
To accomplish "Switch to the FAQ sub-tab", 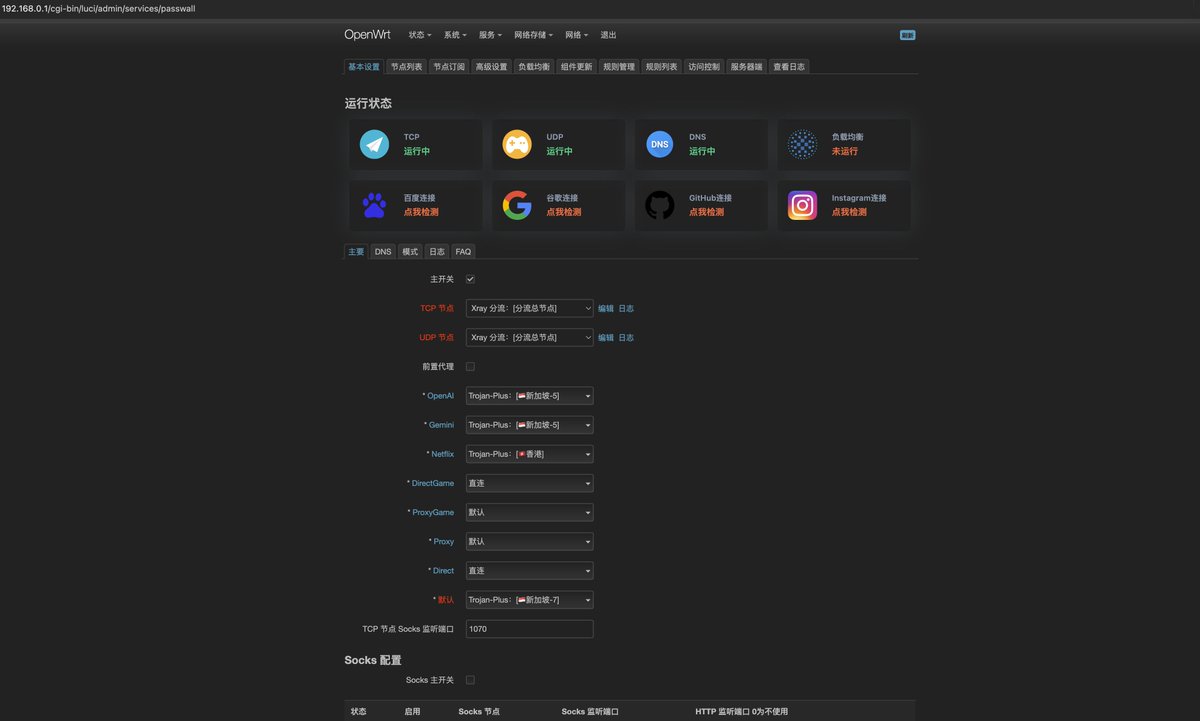I will (x=463, y=252).
